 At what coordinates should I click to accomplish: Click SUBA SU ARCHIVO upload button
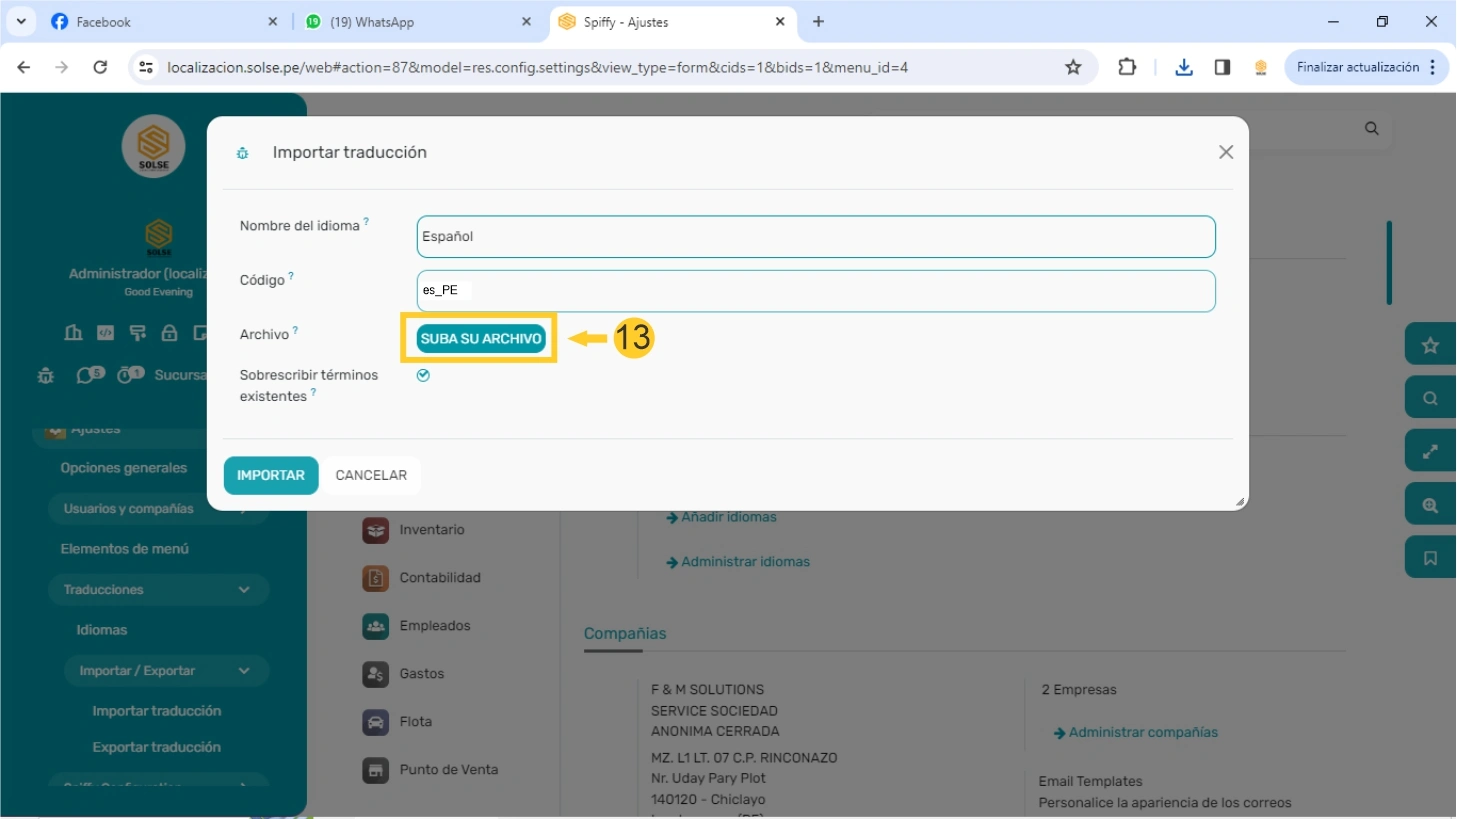click(x=481, y=338)
